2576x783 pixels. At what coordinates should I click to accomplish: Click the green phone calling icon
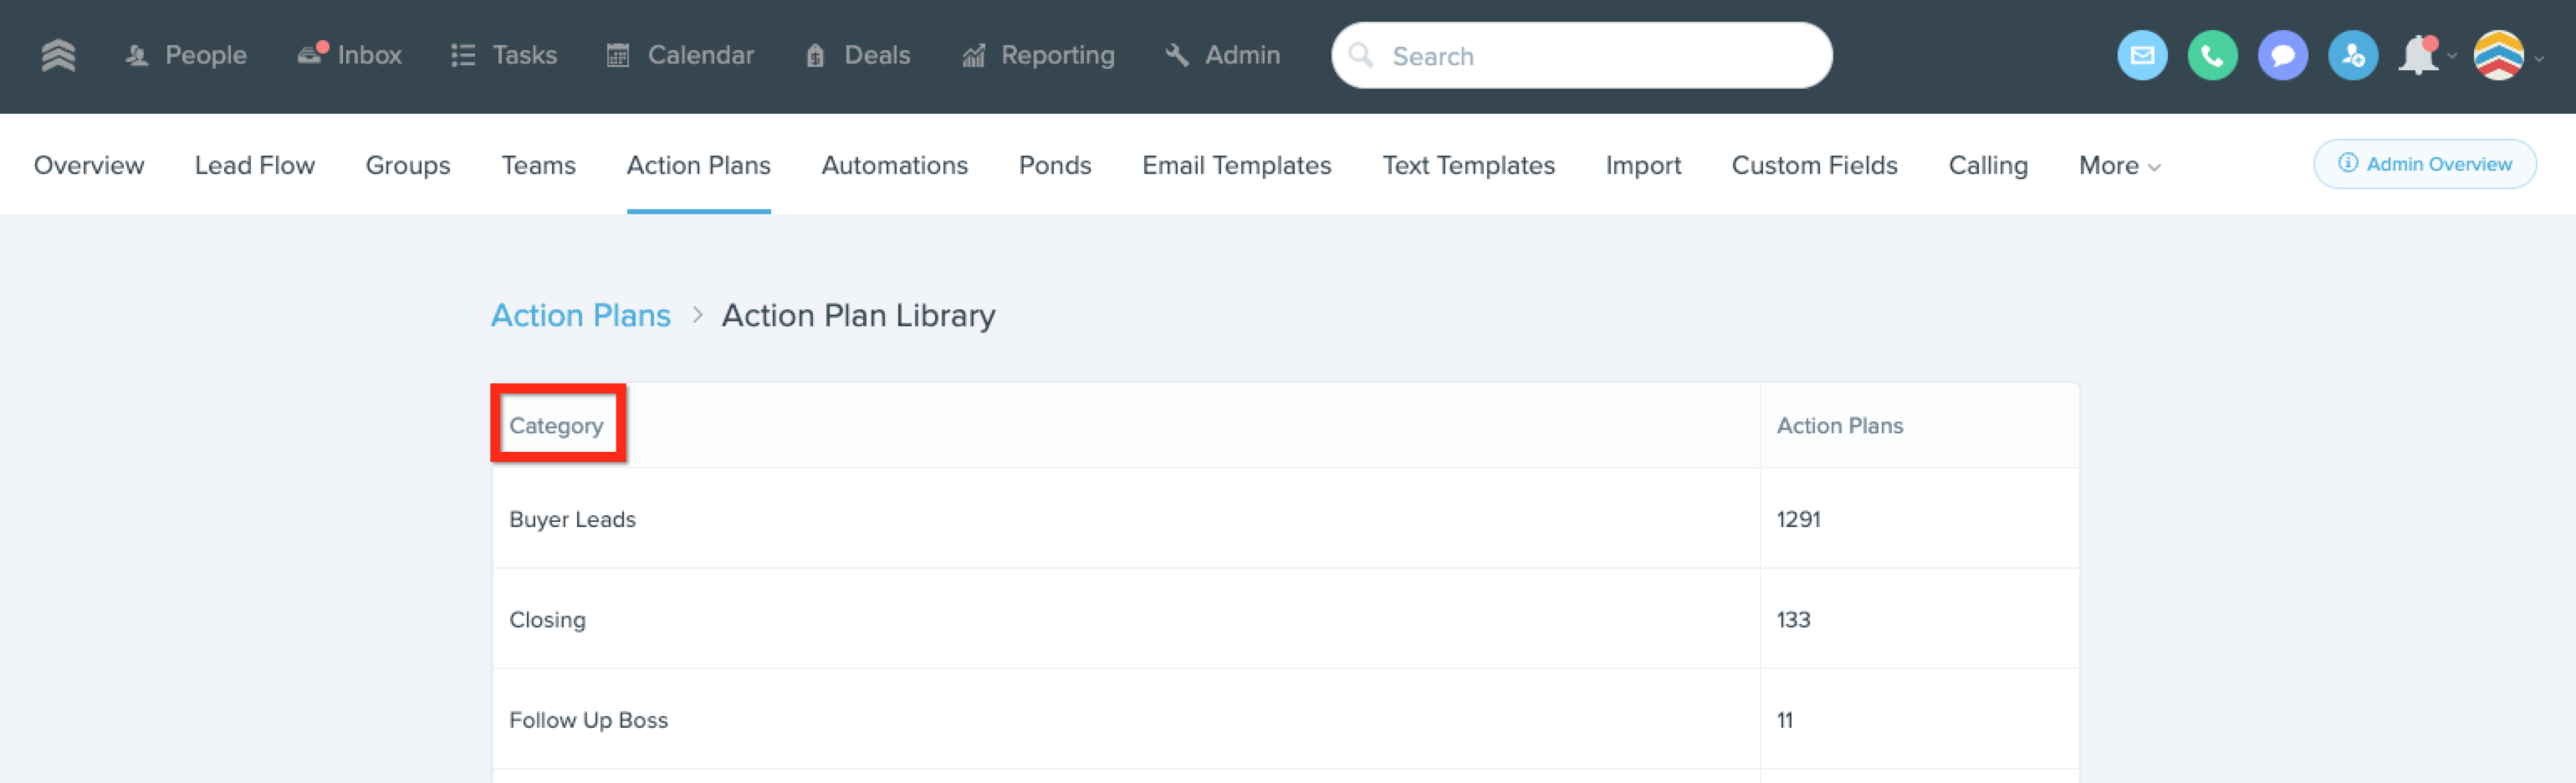[2212, 56]
